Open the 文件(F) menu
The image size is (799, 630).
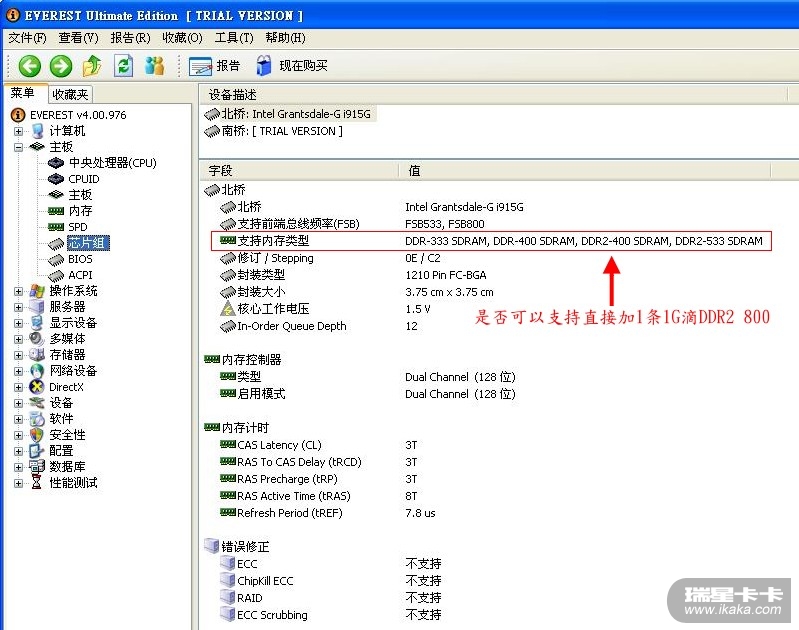pyautogui.click(x=27, y=38)
